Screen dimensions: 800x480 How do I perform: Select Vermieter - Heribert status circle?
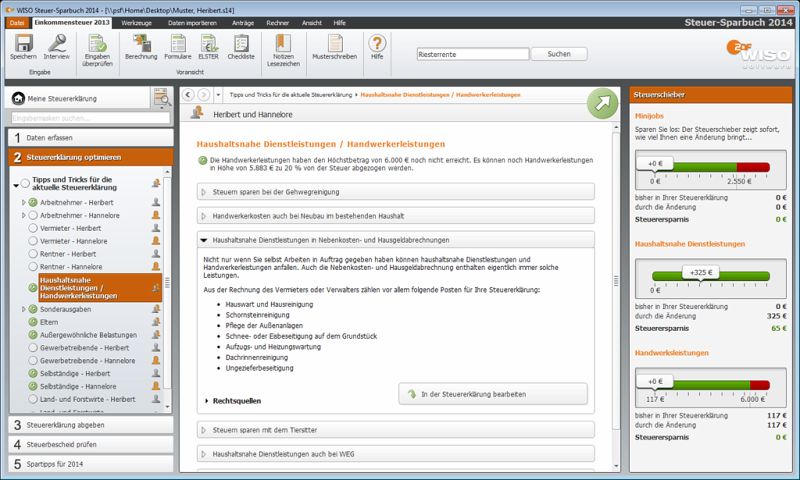tap(32, 228)
